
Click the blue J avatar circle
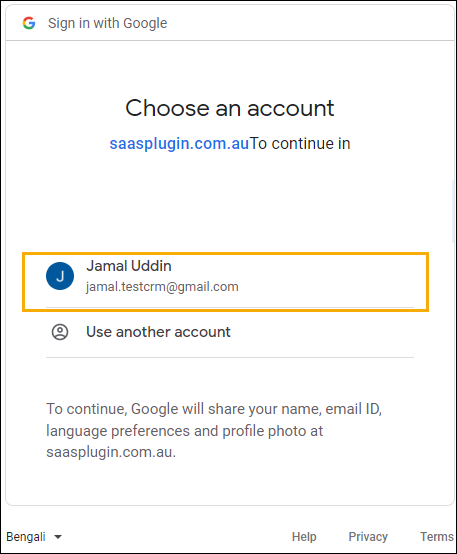point(60,276)
